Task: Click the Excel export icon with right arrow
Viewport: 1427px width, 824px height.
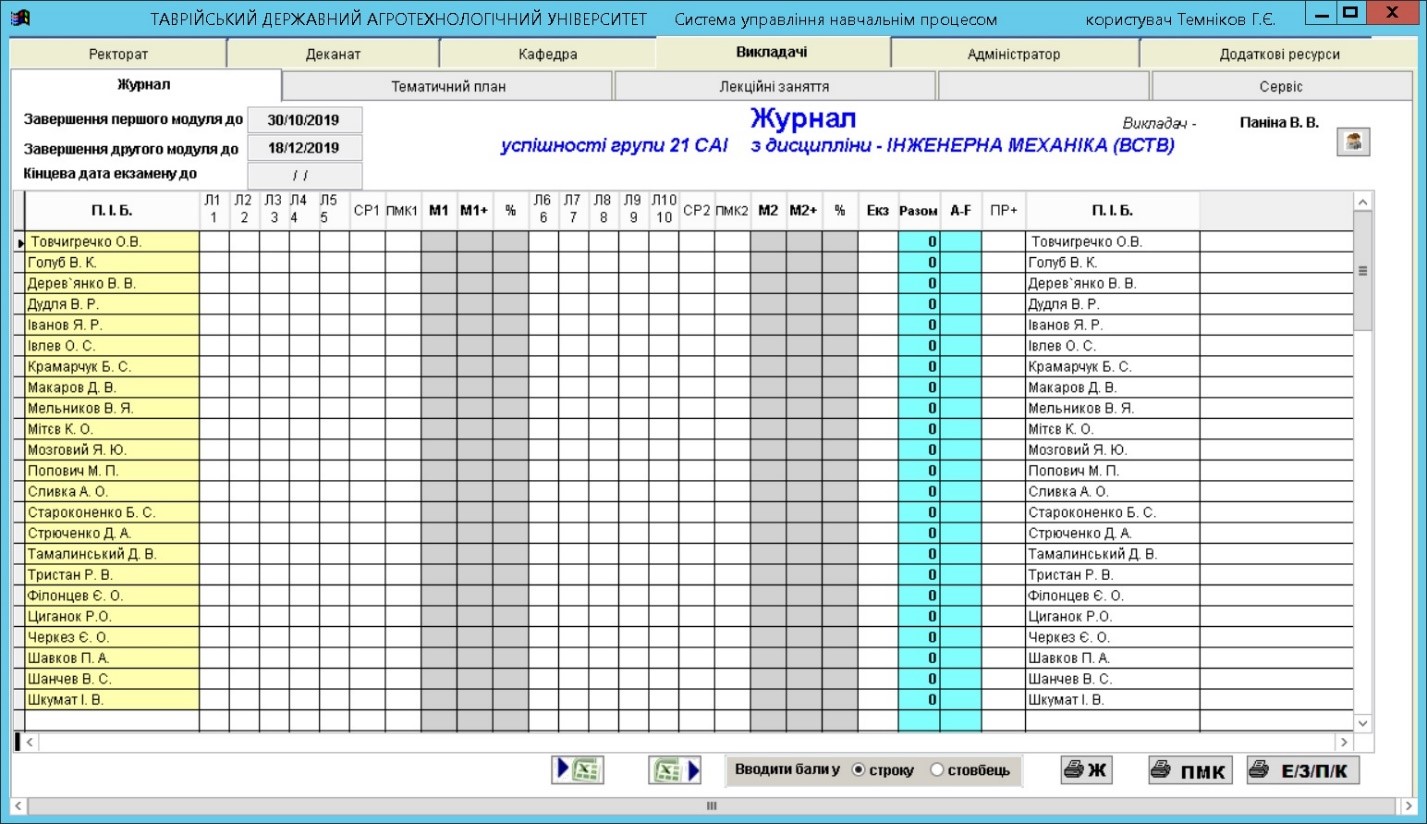Action: pyautogui.click(x=675, y=770)
